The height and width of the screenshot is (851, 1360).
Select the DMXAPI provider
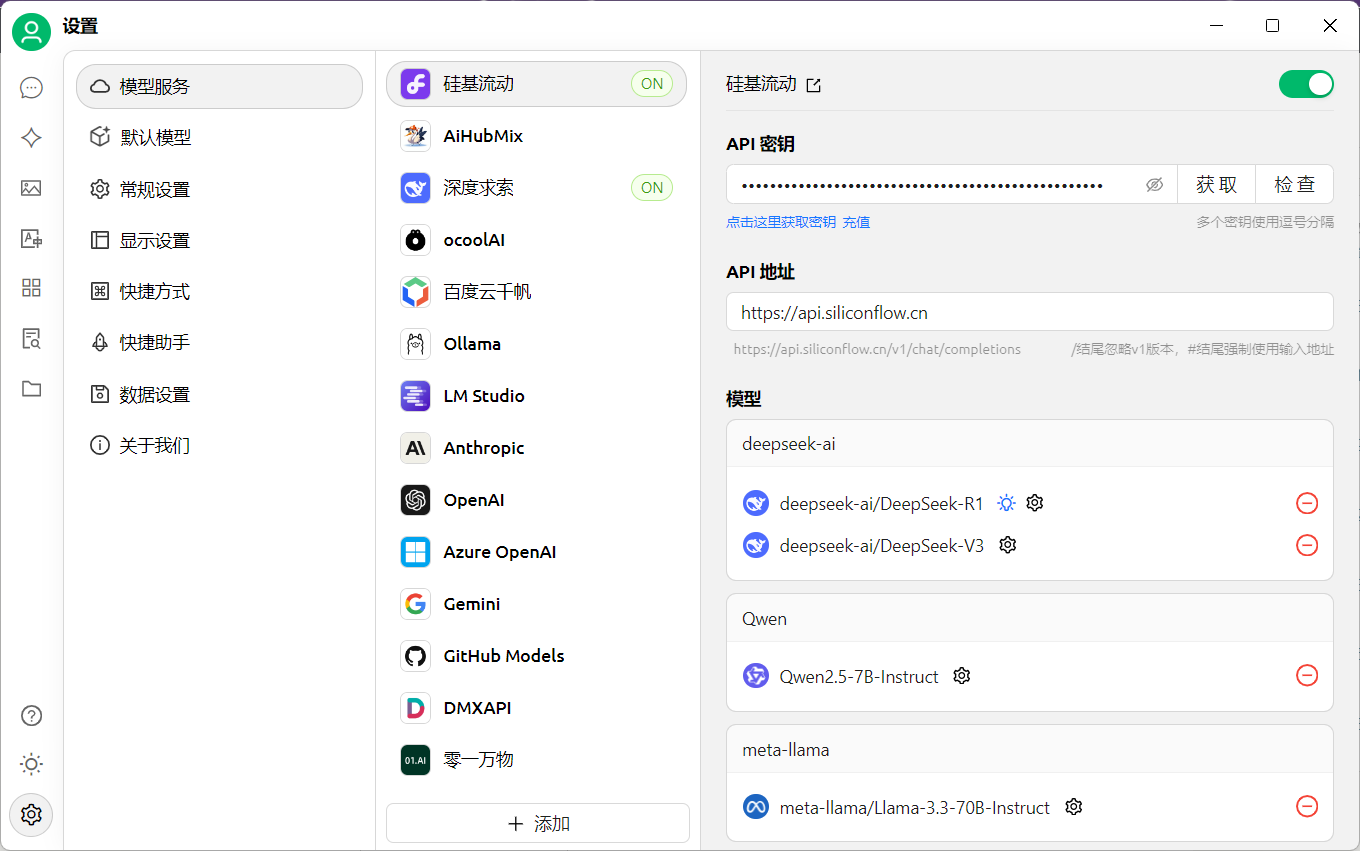(537, 708)
